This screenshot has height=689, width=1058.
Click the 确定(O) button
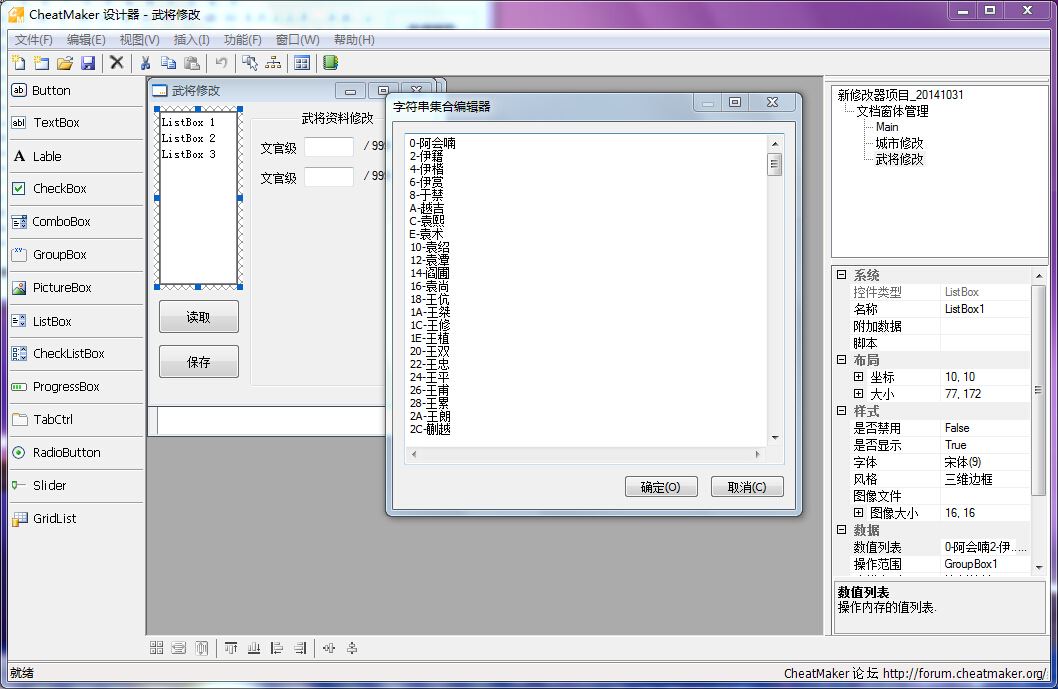tap(660, 487)
